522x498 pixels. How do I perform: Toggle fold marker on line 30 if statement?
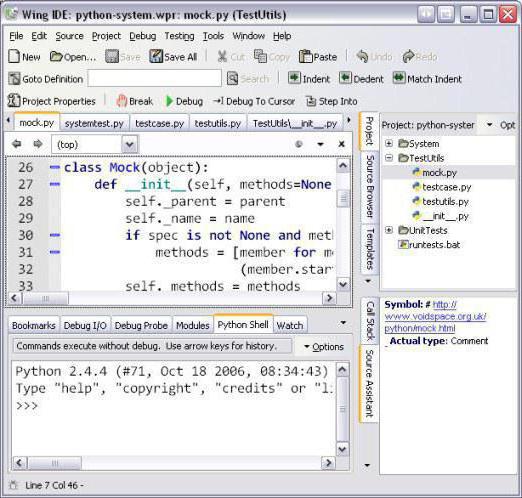pyautogui.click(x=55, y=235)
